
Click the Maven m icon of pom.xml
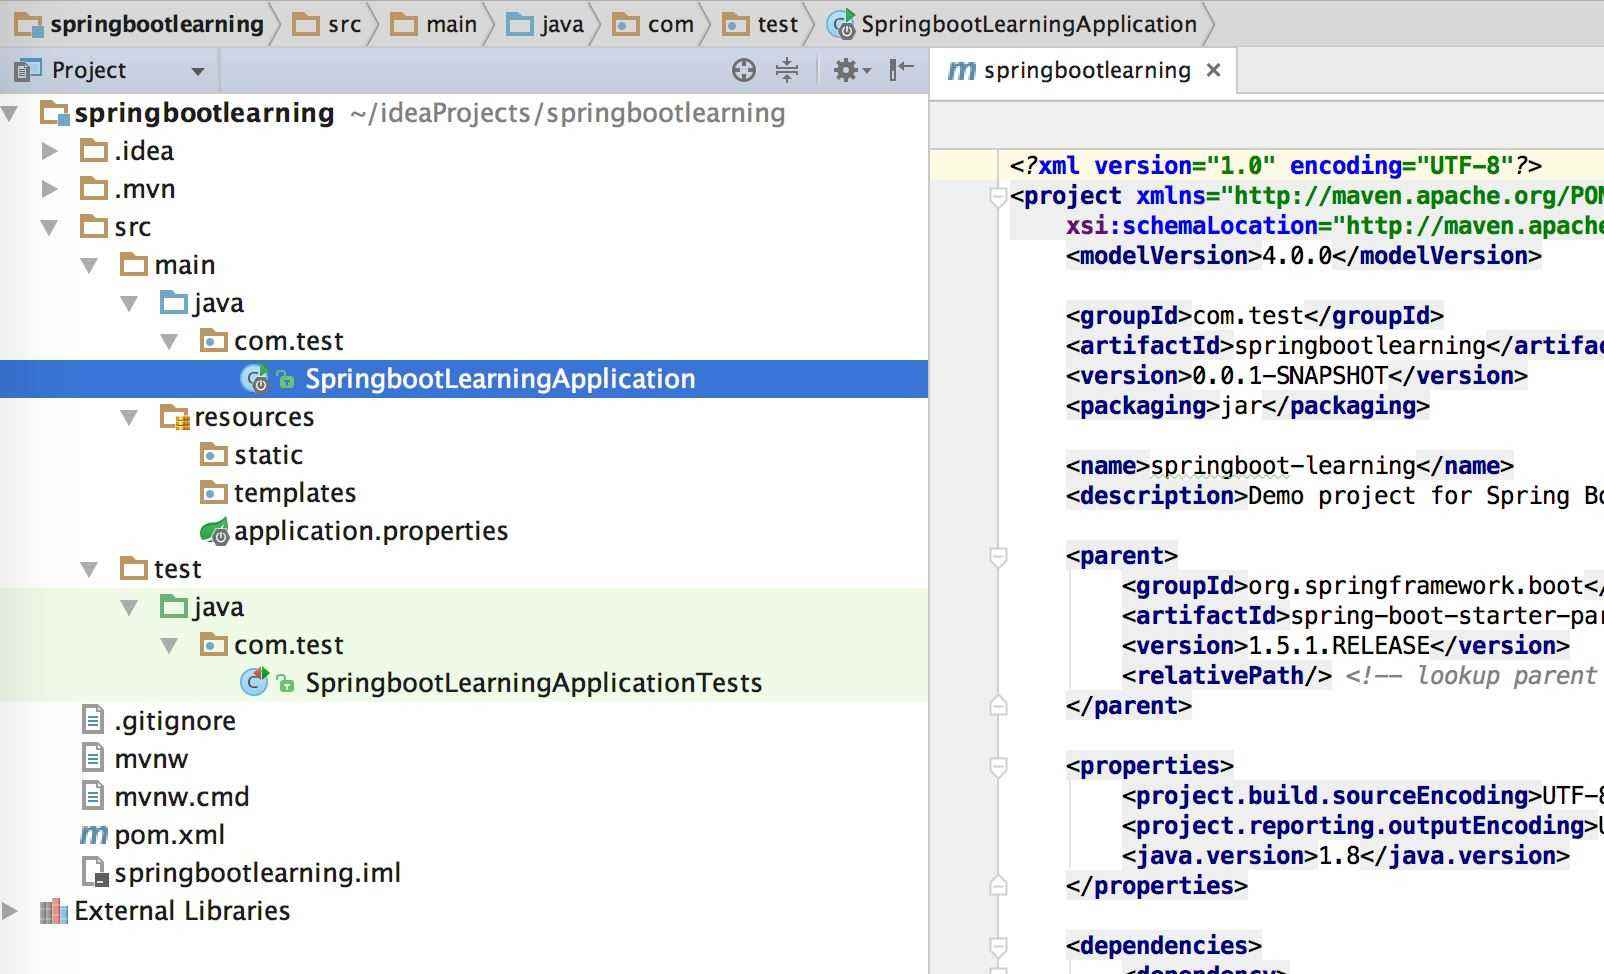click(94, 834)
